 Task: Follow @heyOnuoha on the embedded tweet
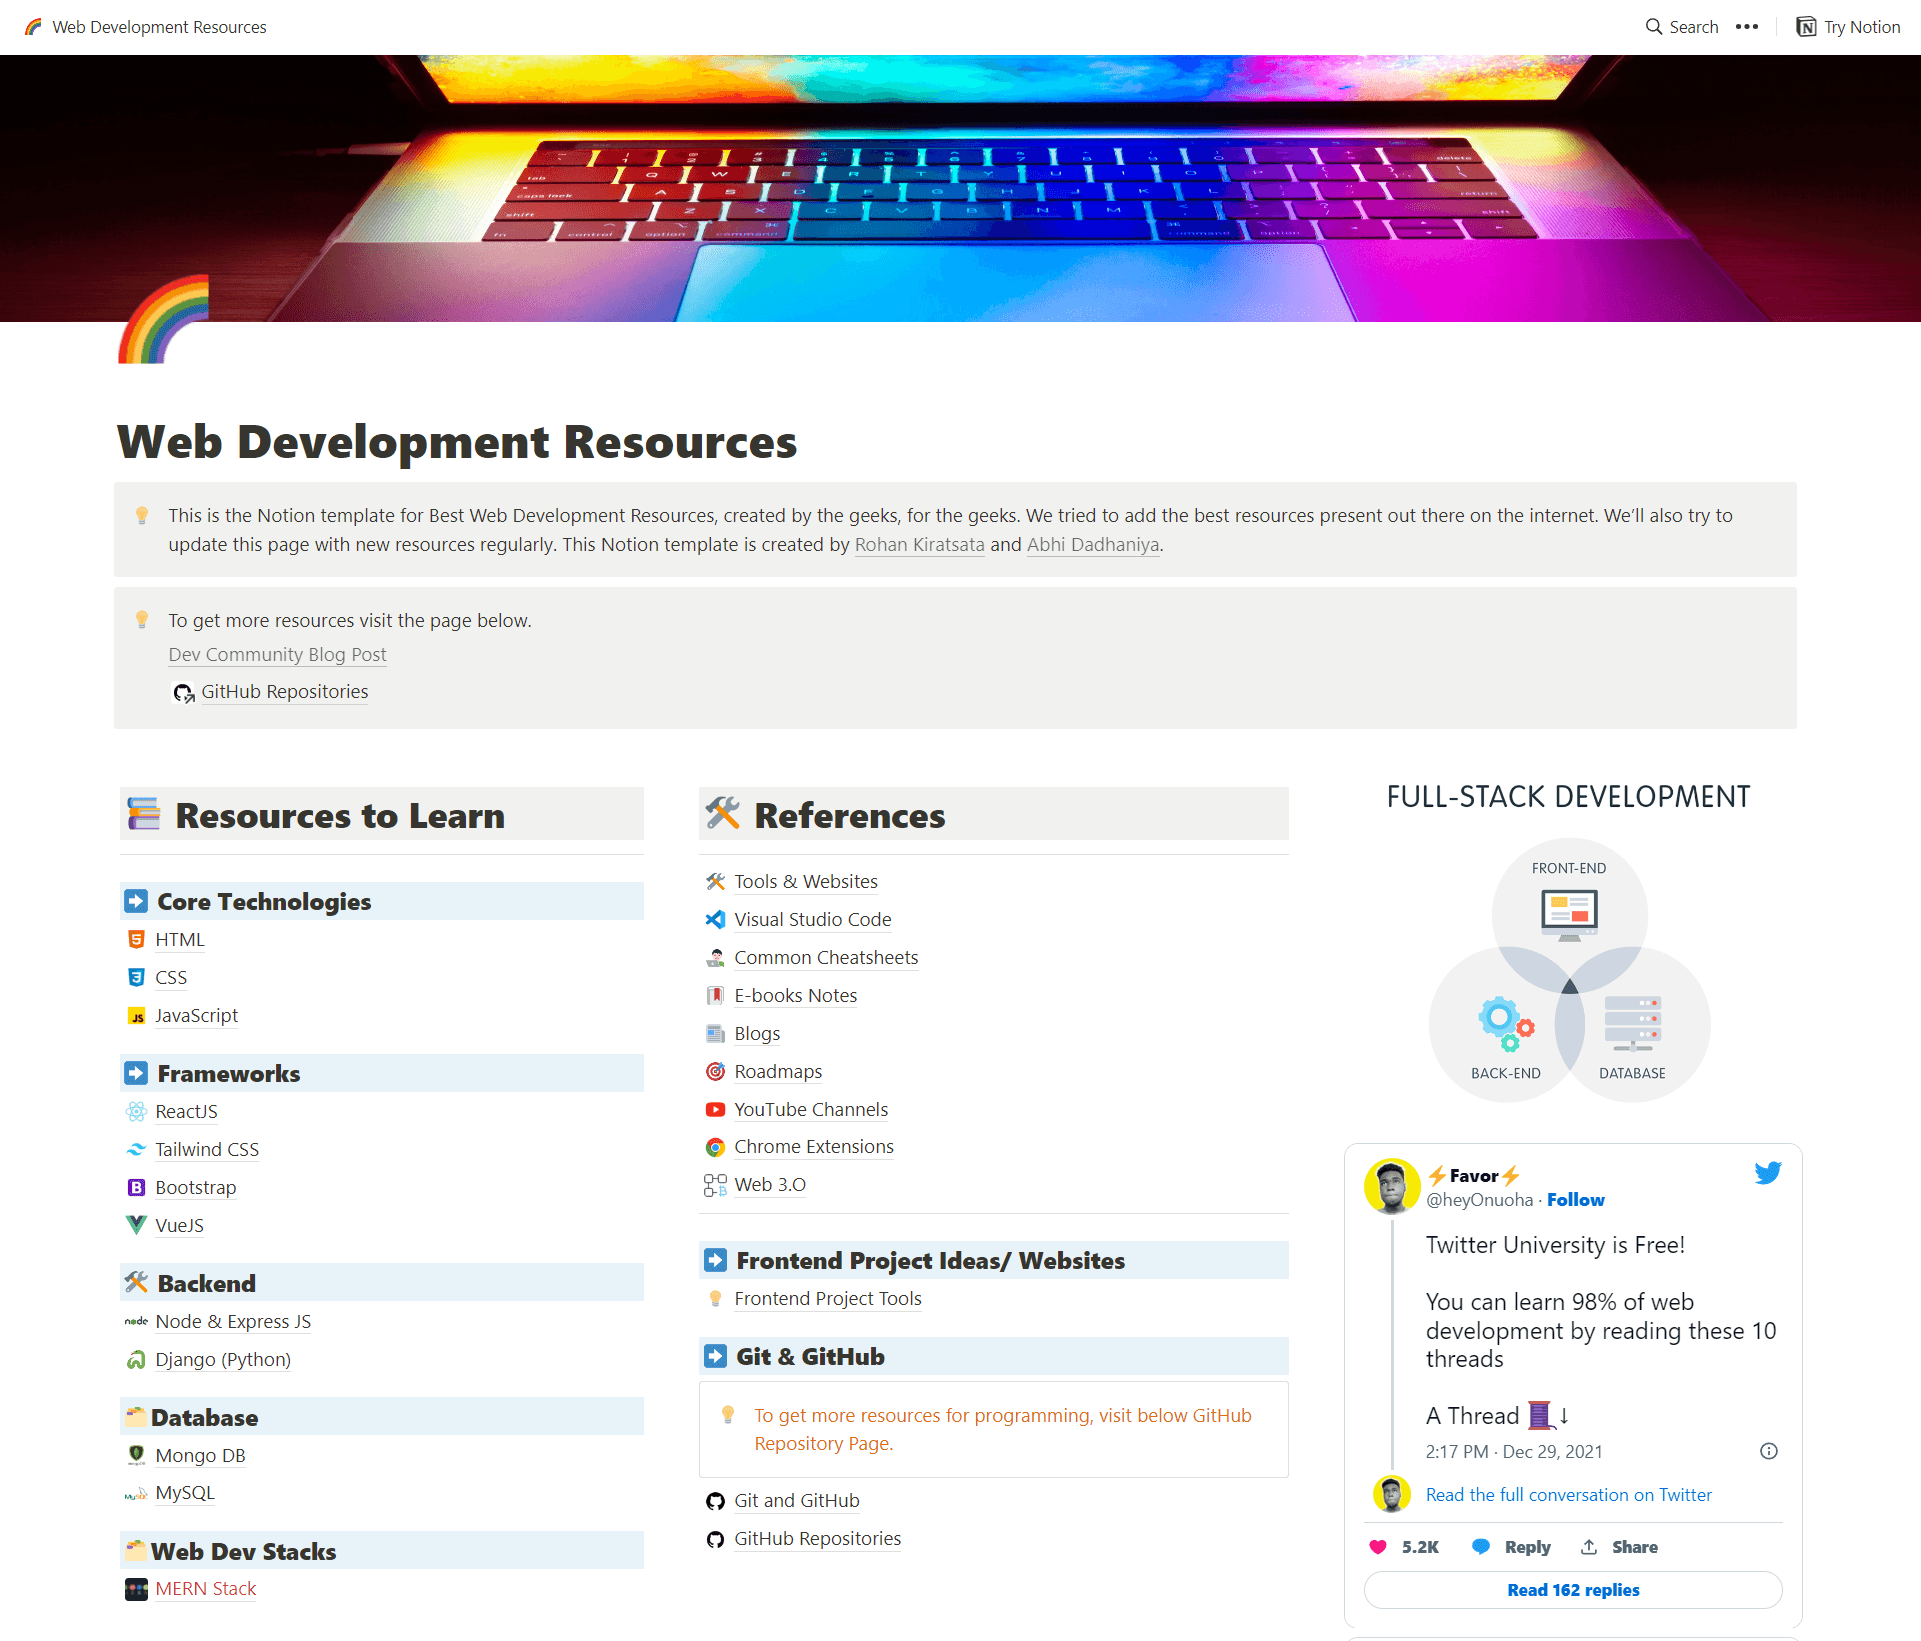(1576, 1199)
